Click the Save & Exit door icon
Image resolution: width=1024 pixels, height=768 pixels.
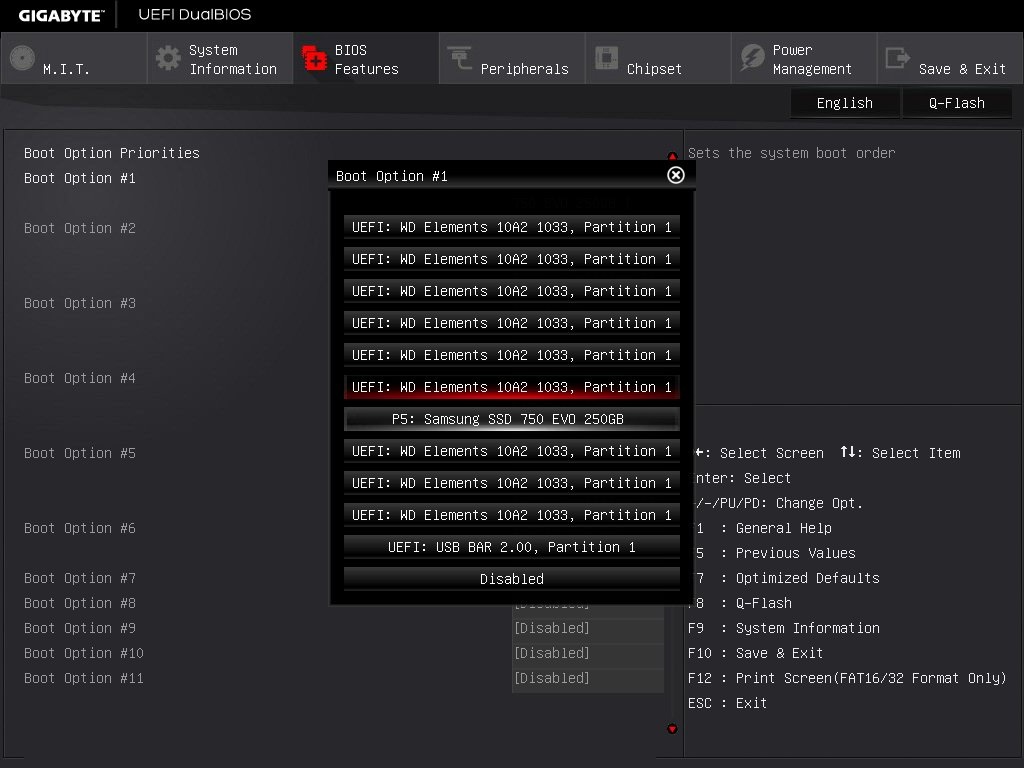click(x=897, y=57)
